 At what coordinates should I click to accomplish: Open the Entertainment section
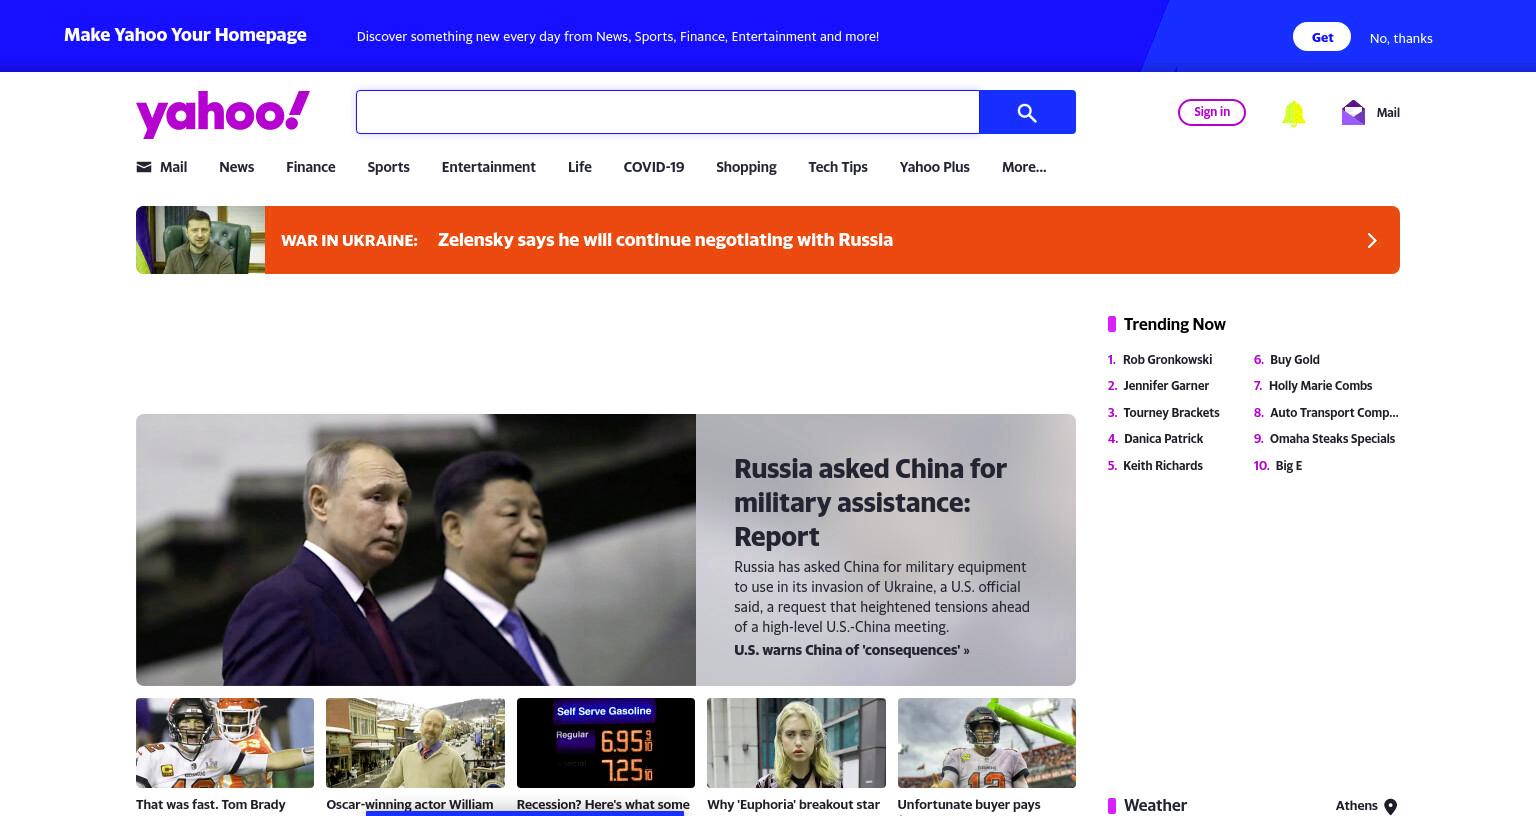coord(489,167)
